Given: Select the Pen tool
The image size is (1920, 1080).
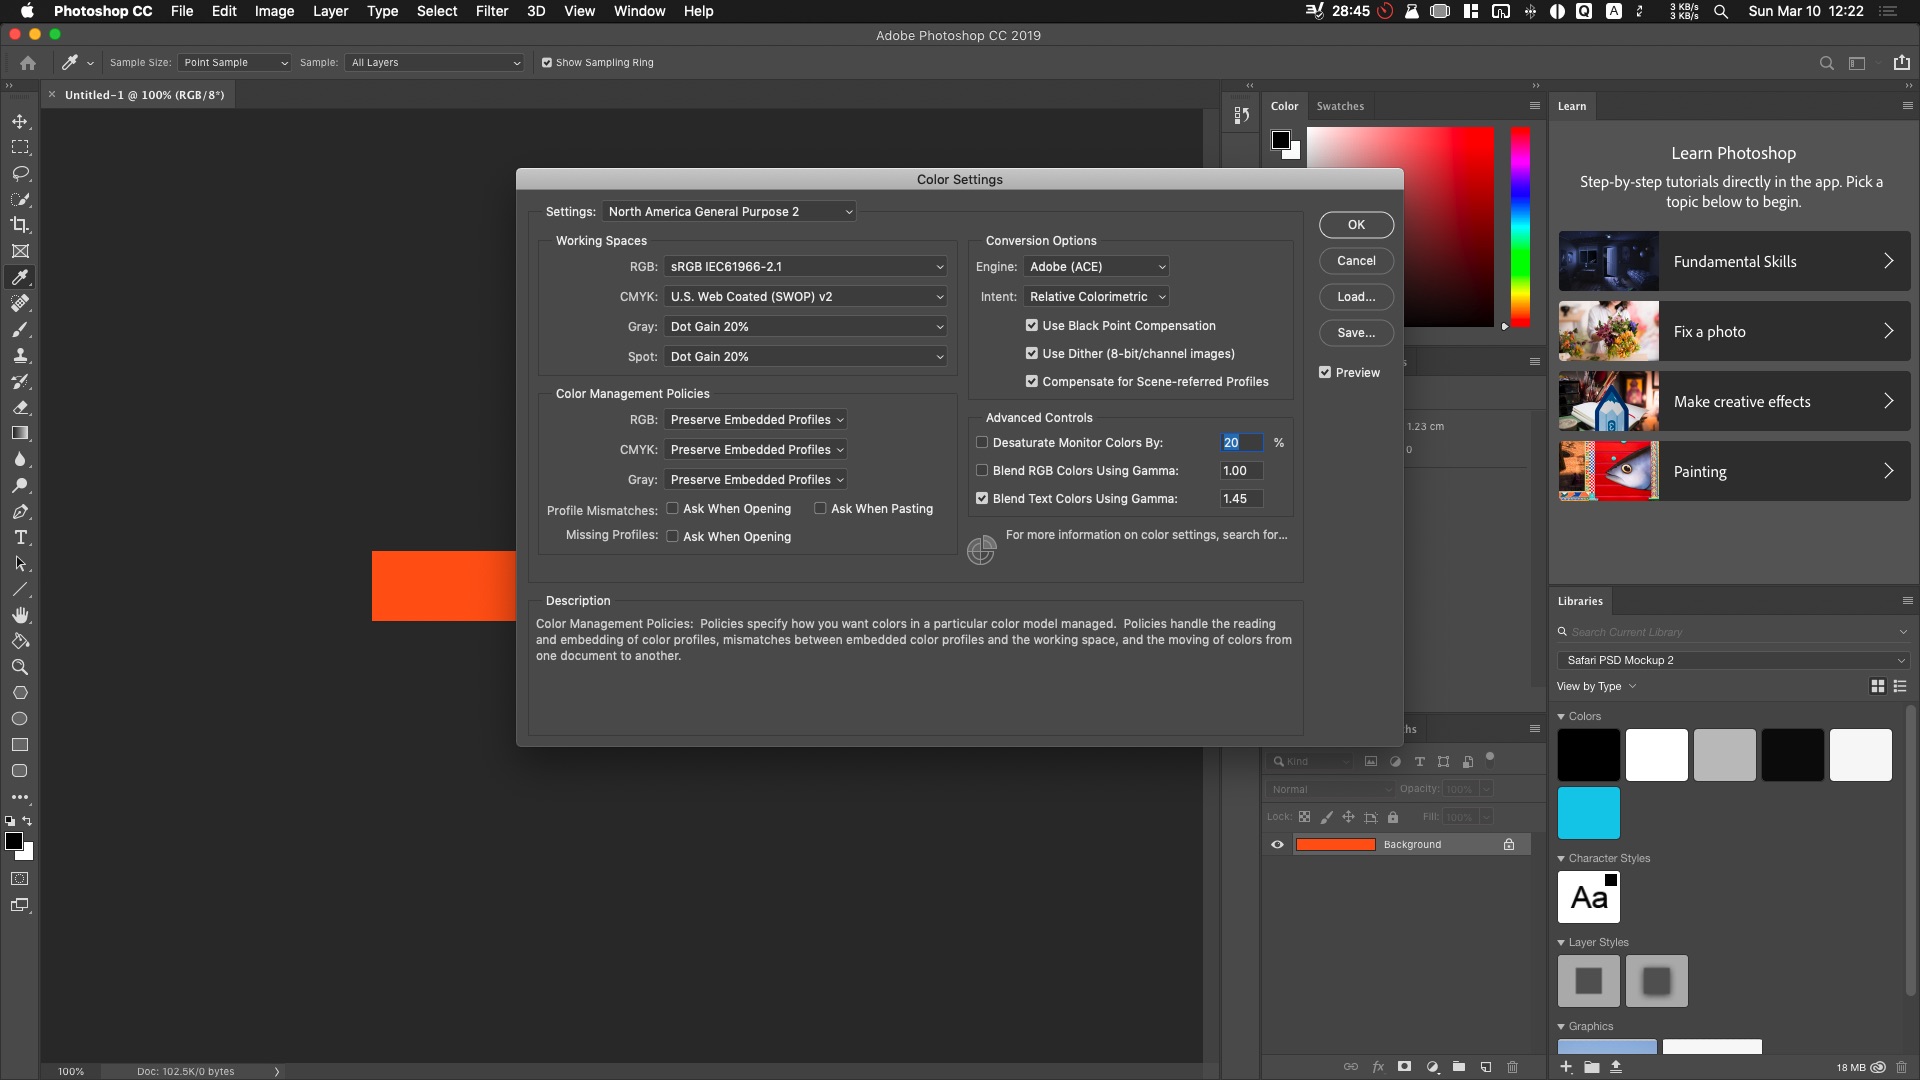Looking at the screenshot, I should click(20, 511).
